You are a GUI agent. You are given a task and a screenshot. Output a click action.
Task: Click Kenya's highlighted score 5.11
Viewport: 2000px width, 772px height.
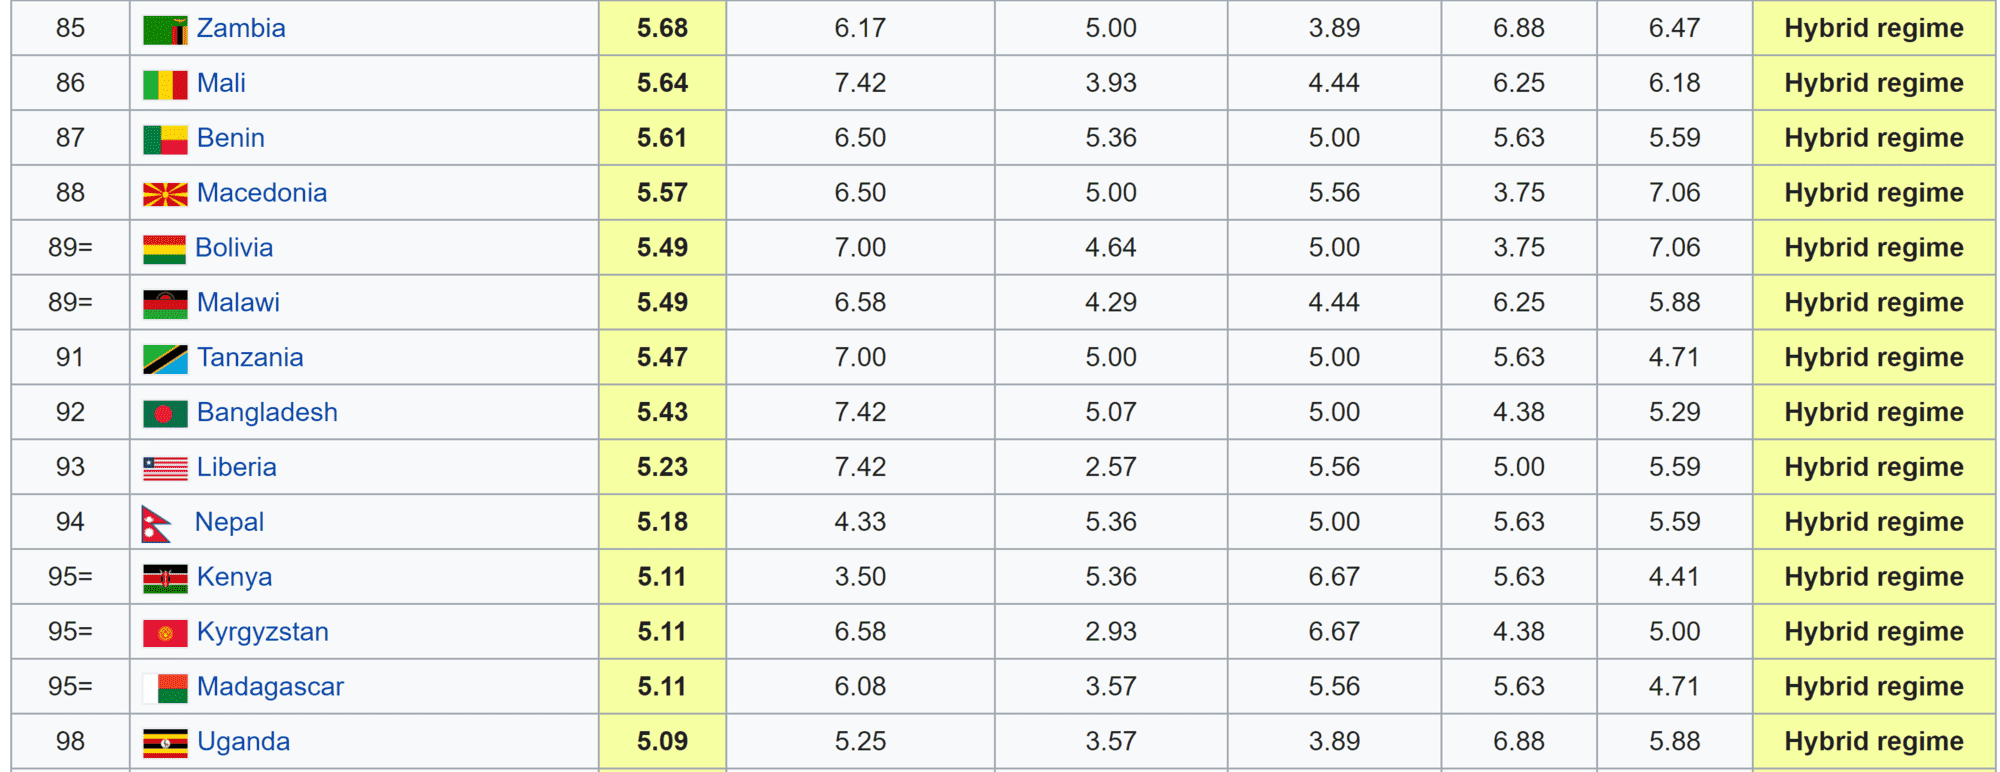pos(662,577)
